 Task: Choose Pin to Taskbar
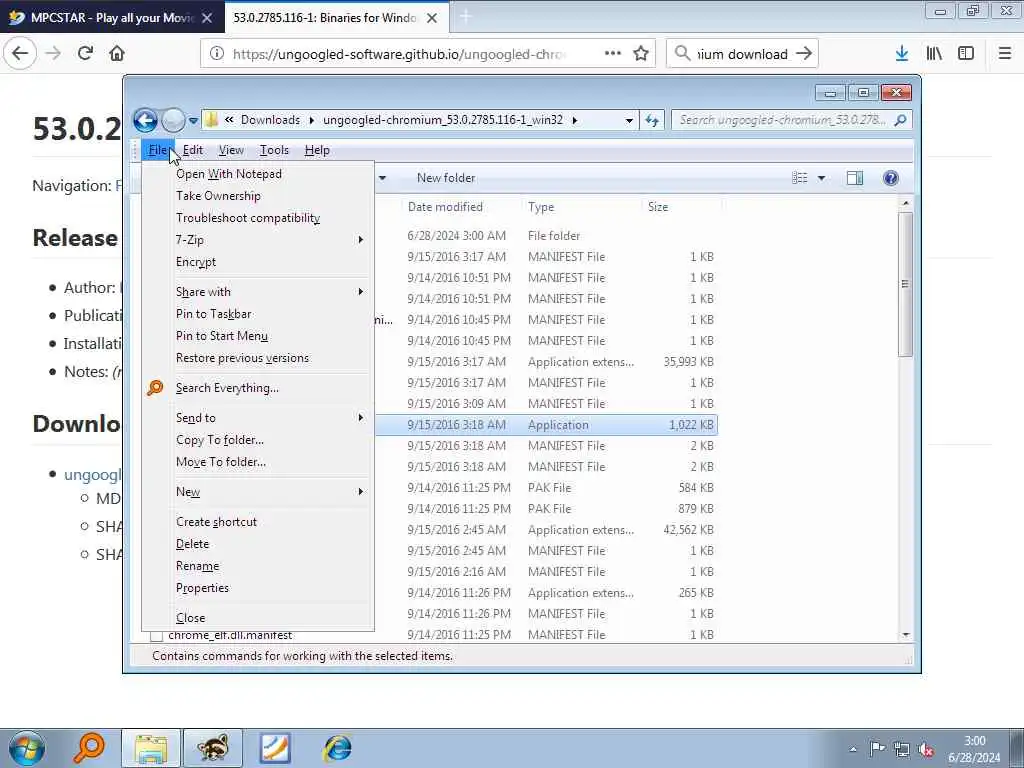tap(214, 314)
